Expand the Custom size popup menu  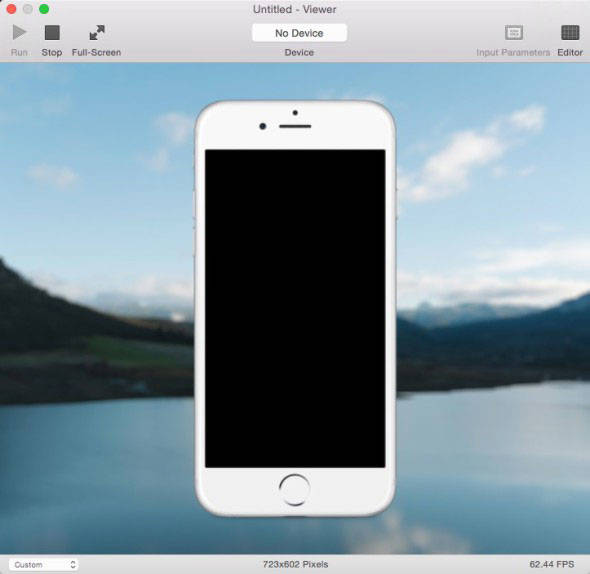43,565
